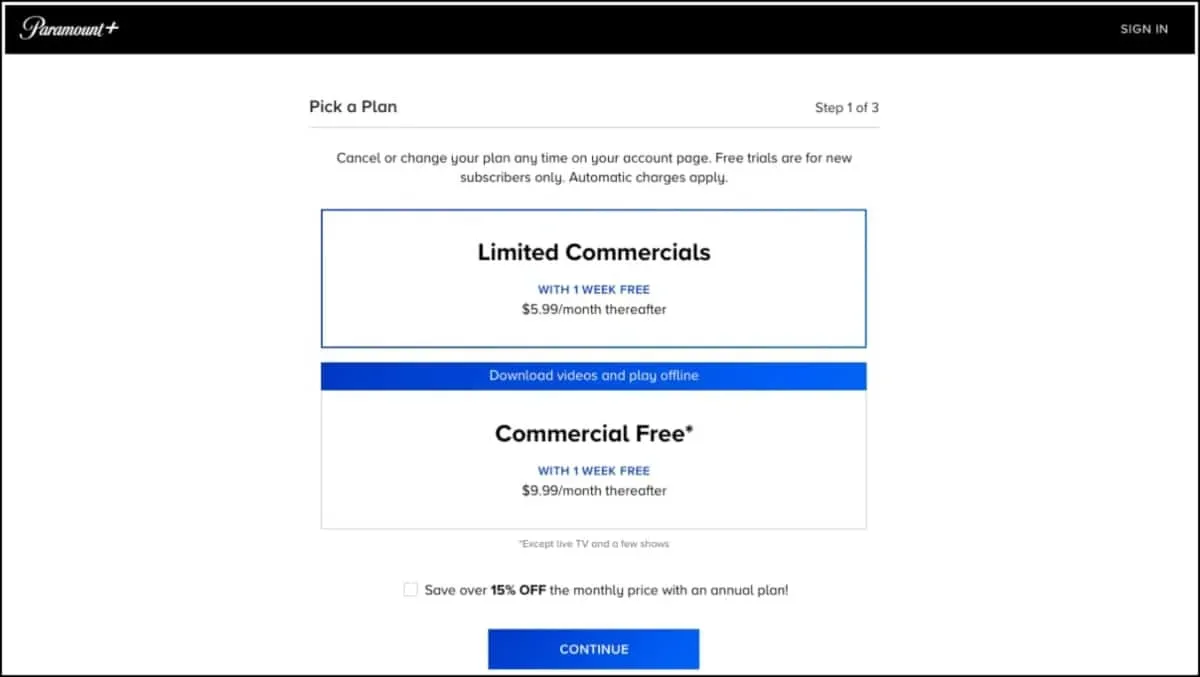
Task: Click the Cancel or change your plan notice
Action: [593, 158]
